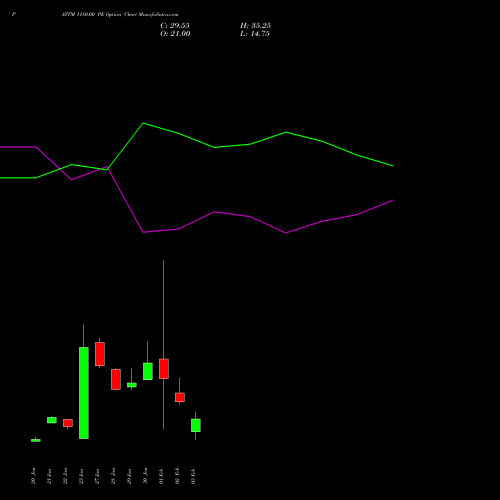Click the long-wick red candle for 01 Feb
This screenshot has width=500, height=500.
[164, 369]
